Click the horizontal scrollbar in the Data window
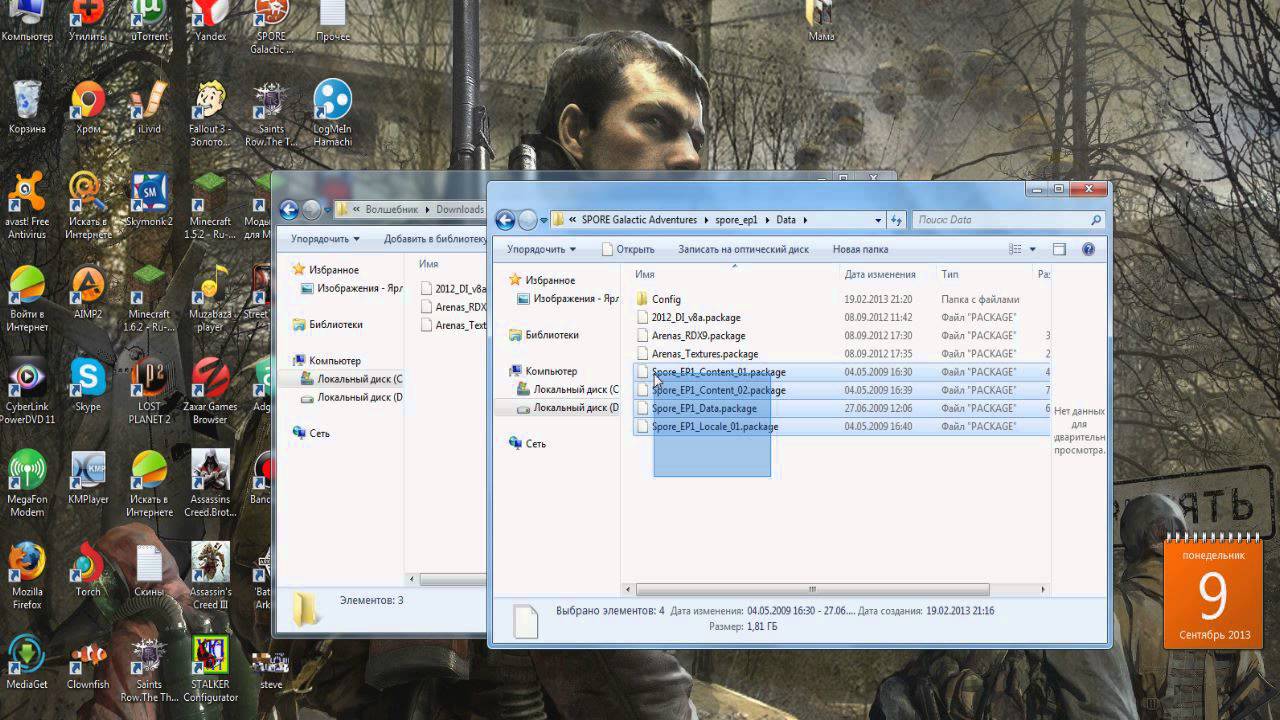Viewport: 1280px width, 720px height. 812,589
